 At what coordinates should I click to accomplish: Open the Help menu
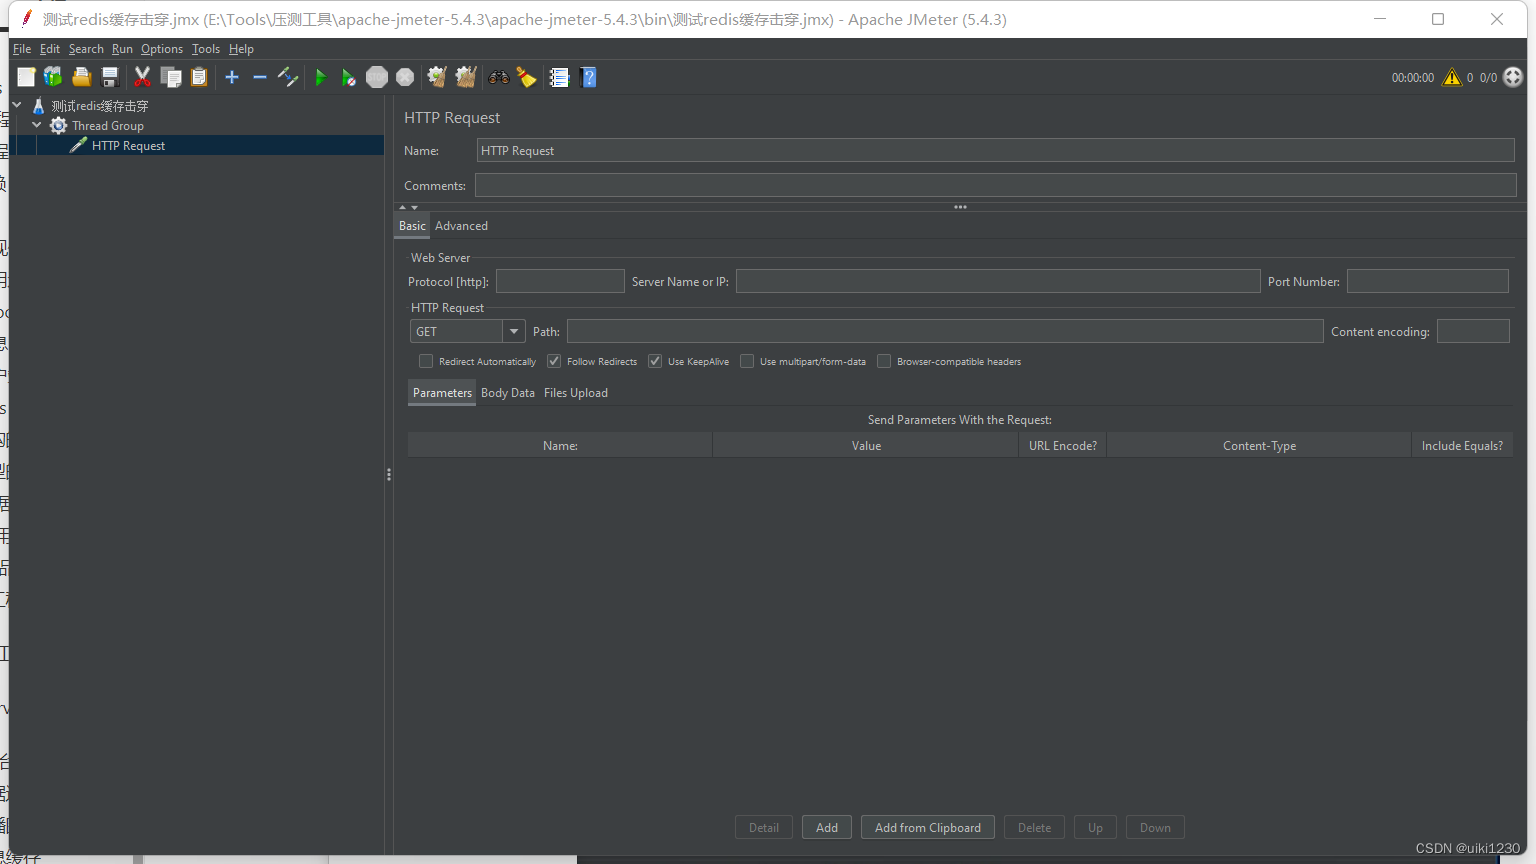coord(241,48)
